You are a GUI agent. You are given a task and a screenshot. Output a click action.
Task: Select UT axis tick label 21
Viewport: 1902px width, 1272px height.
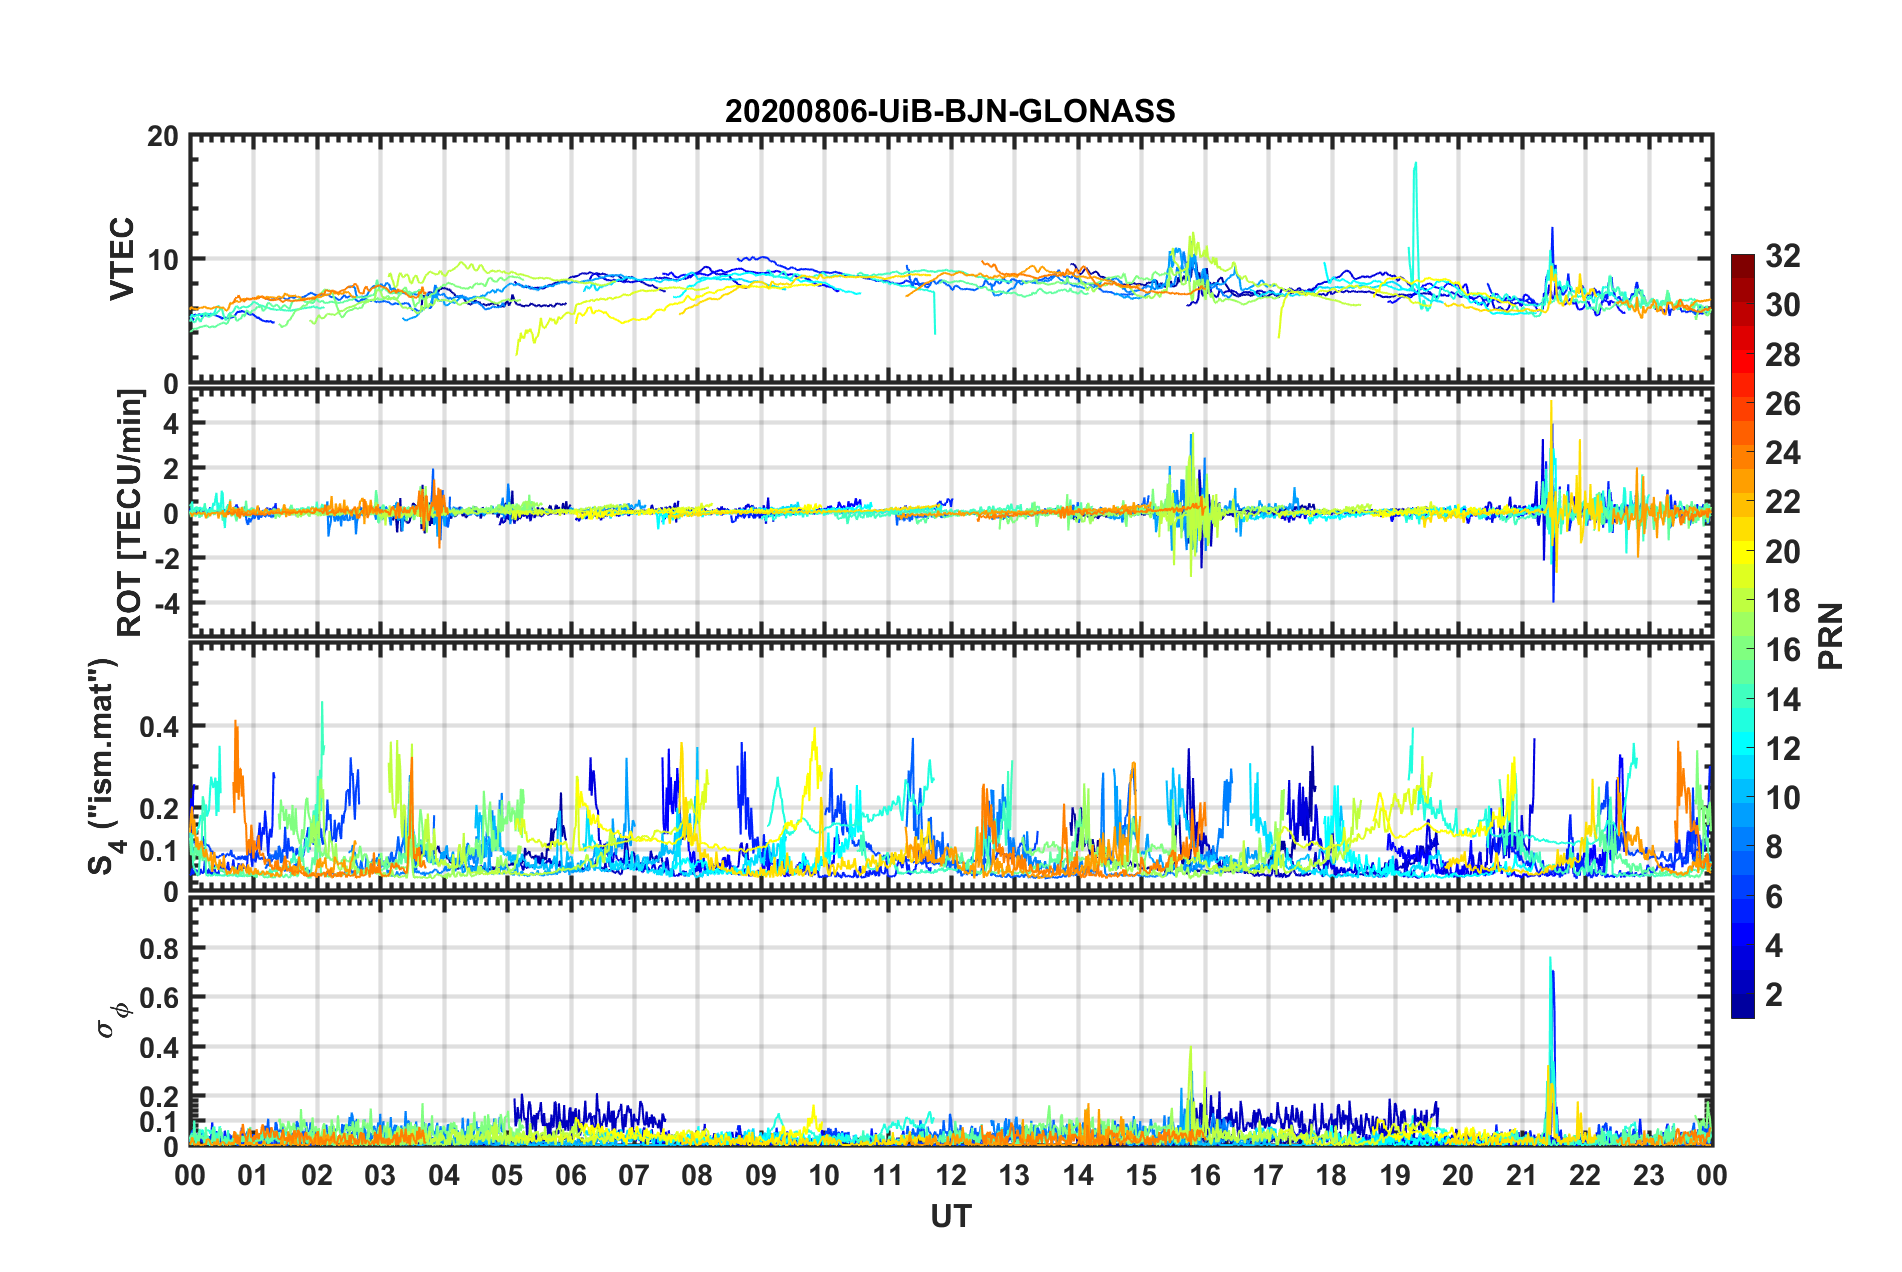[x=1521, y=1175]
